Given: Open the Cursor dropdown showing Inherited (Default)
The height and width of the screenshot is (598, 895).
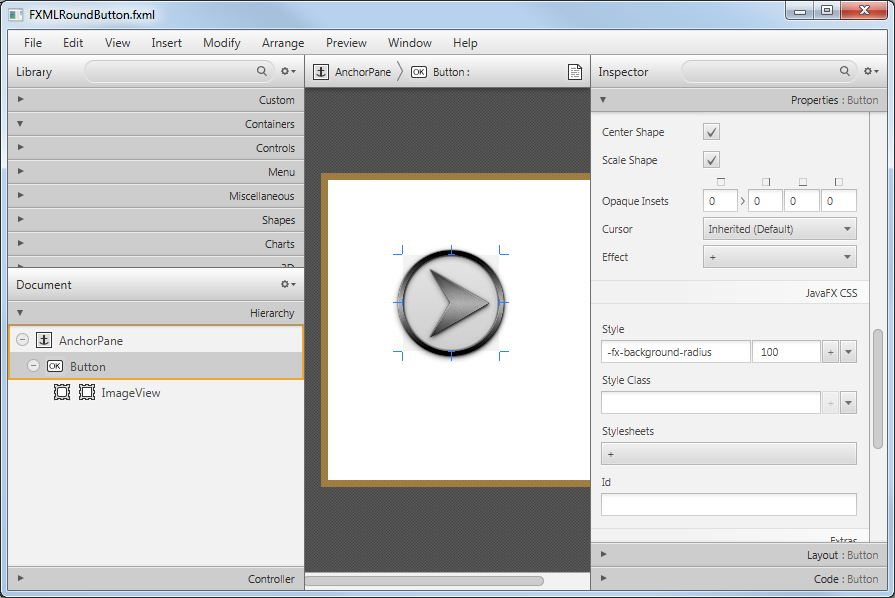Looking at the screenshot, I should click(x=779, y=228).
